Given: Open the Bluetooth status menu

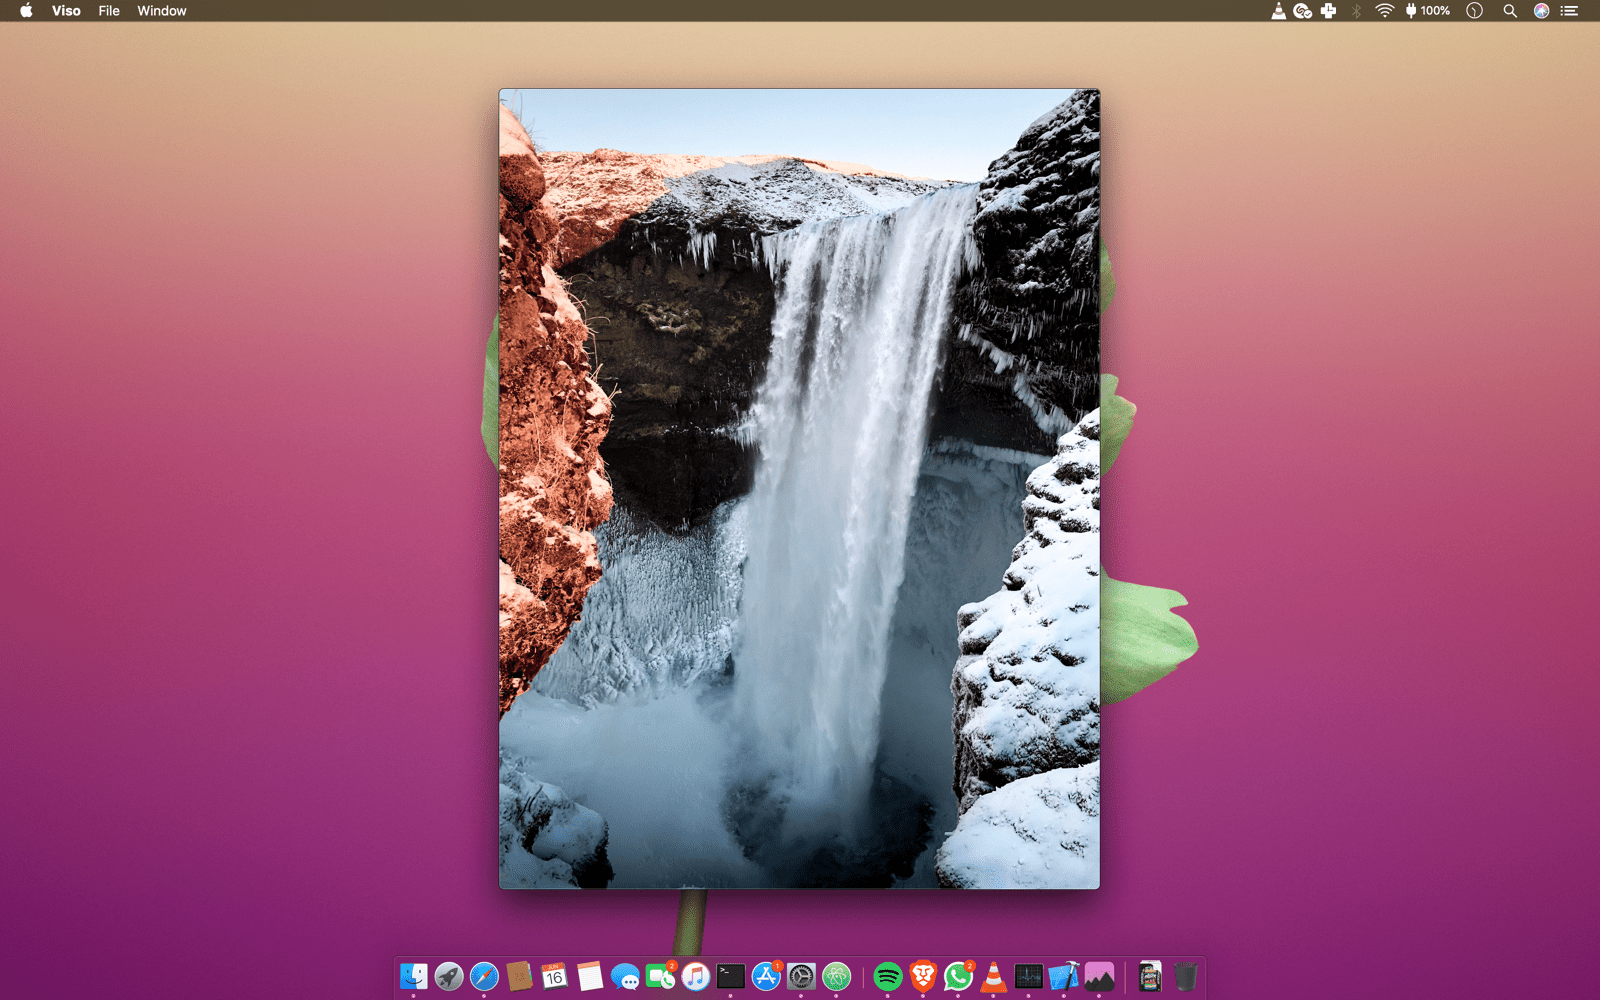Looking at the screenshot, I should pos(1357,11).
